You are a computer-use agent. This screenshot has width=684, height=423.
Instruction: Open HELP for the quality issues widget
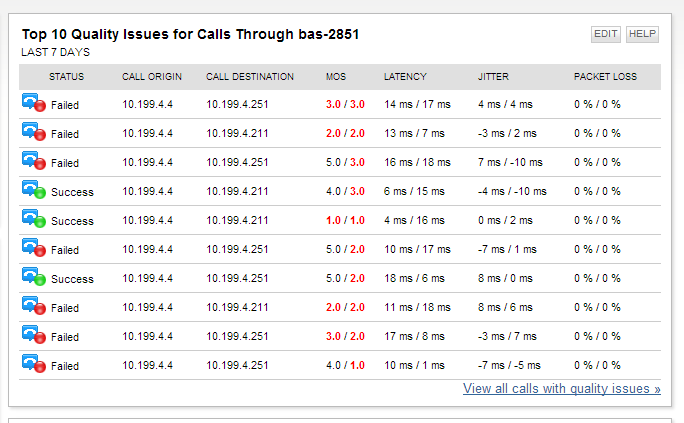[642, 34]
